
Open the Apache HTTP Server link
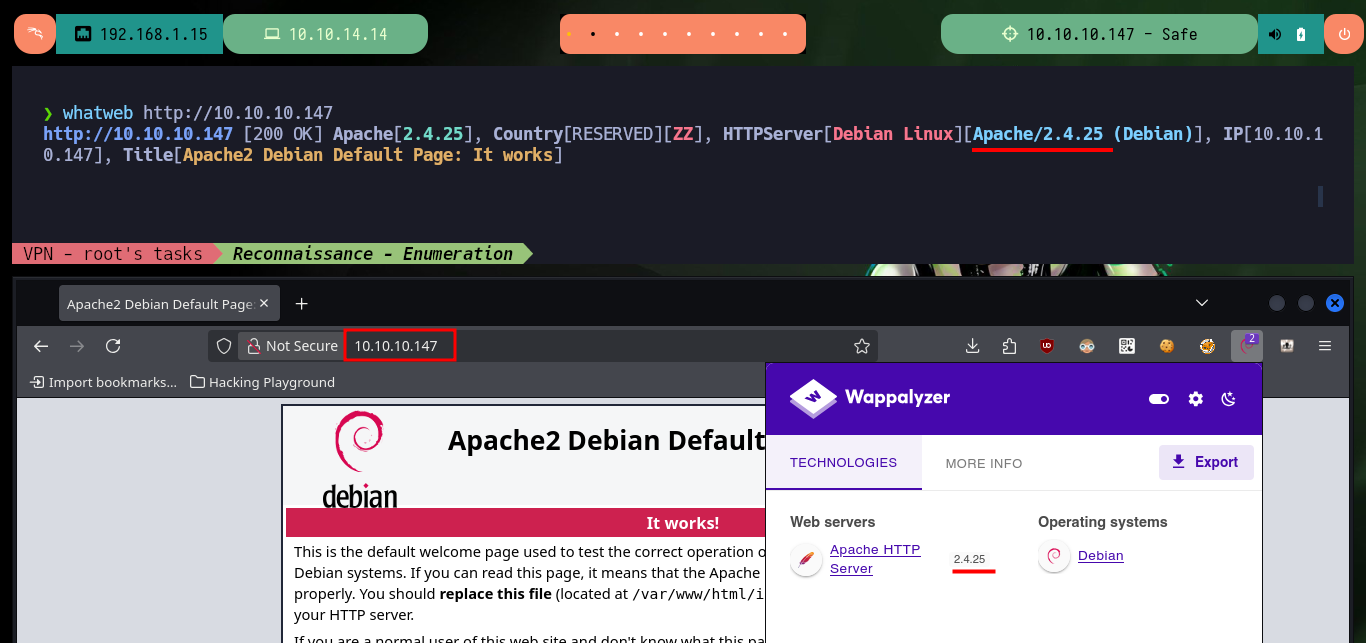875,559
